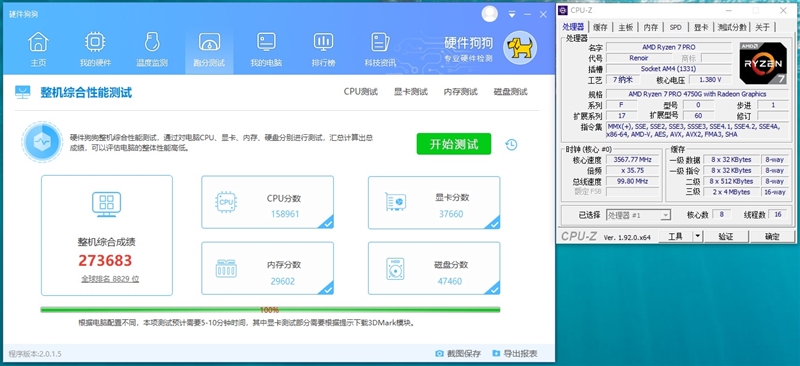Screen dimensions: 800x366
Task: Click the CPU-Z title bar app icon
Action: tap(563, 10)
